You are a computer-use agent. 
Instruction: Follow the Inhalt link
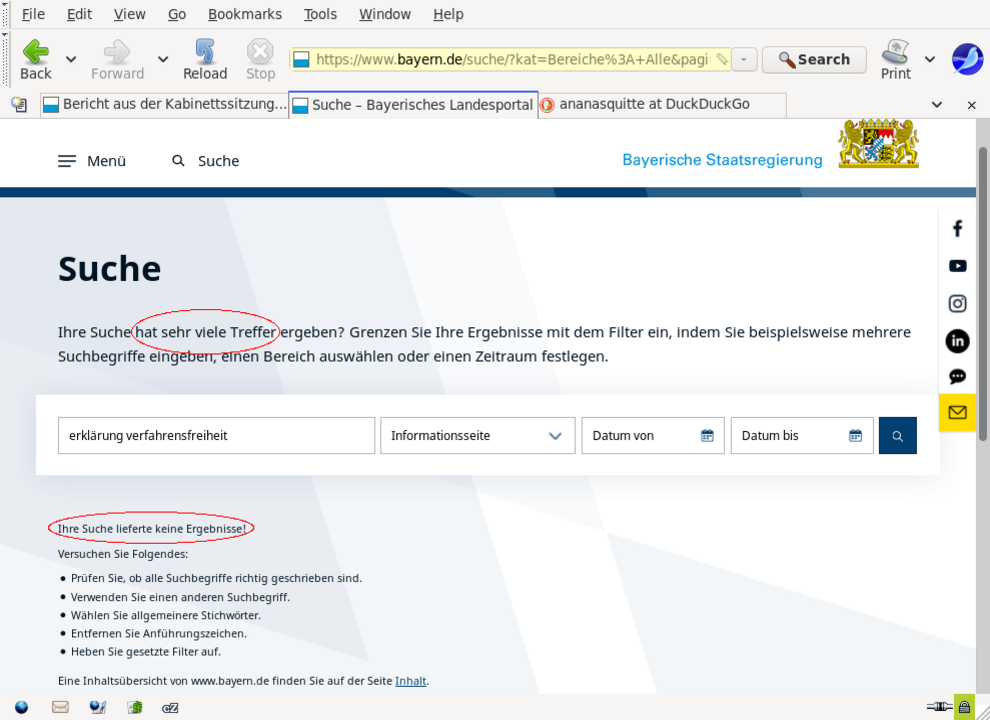click(x=410, y=681)
